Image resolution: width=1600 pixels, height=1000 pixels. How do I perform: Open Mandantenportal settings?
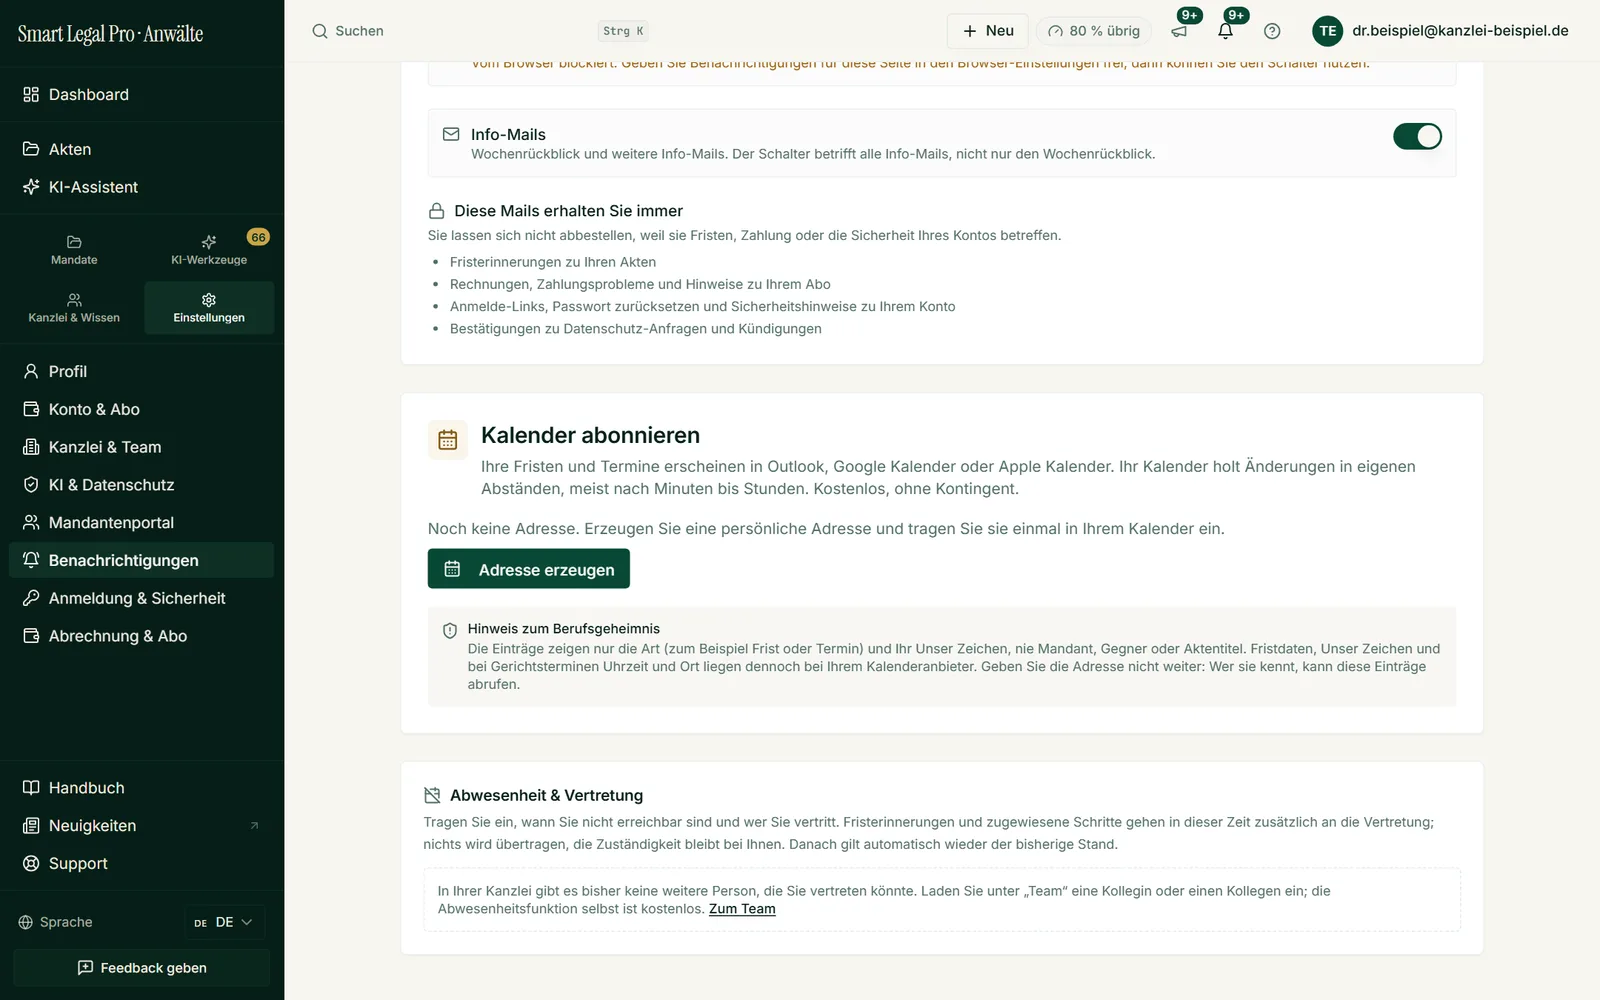pyautogui.click(x=142, y=522)
